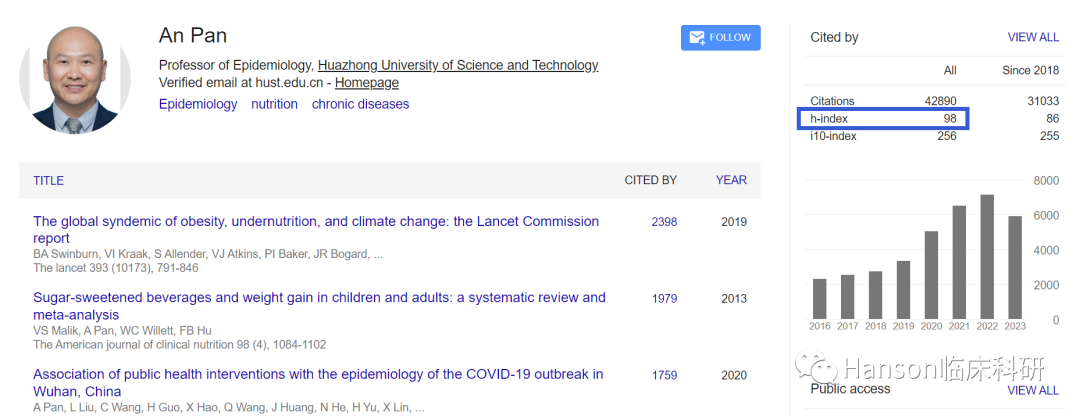1080x416 pixels.
Task: Click the 2398 citation count
Action: [x=664, y=222]
